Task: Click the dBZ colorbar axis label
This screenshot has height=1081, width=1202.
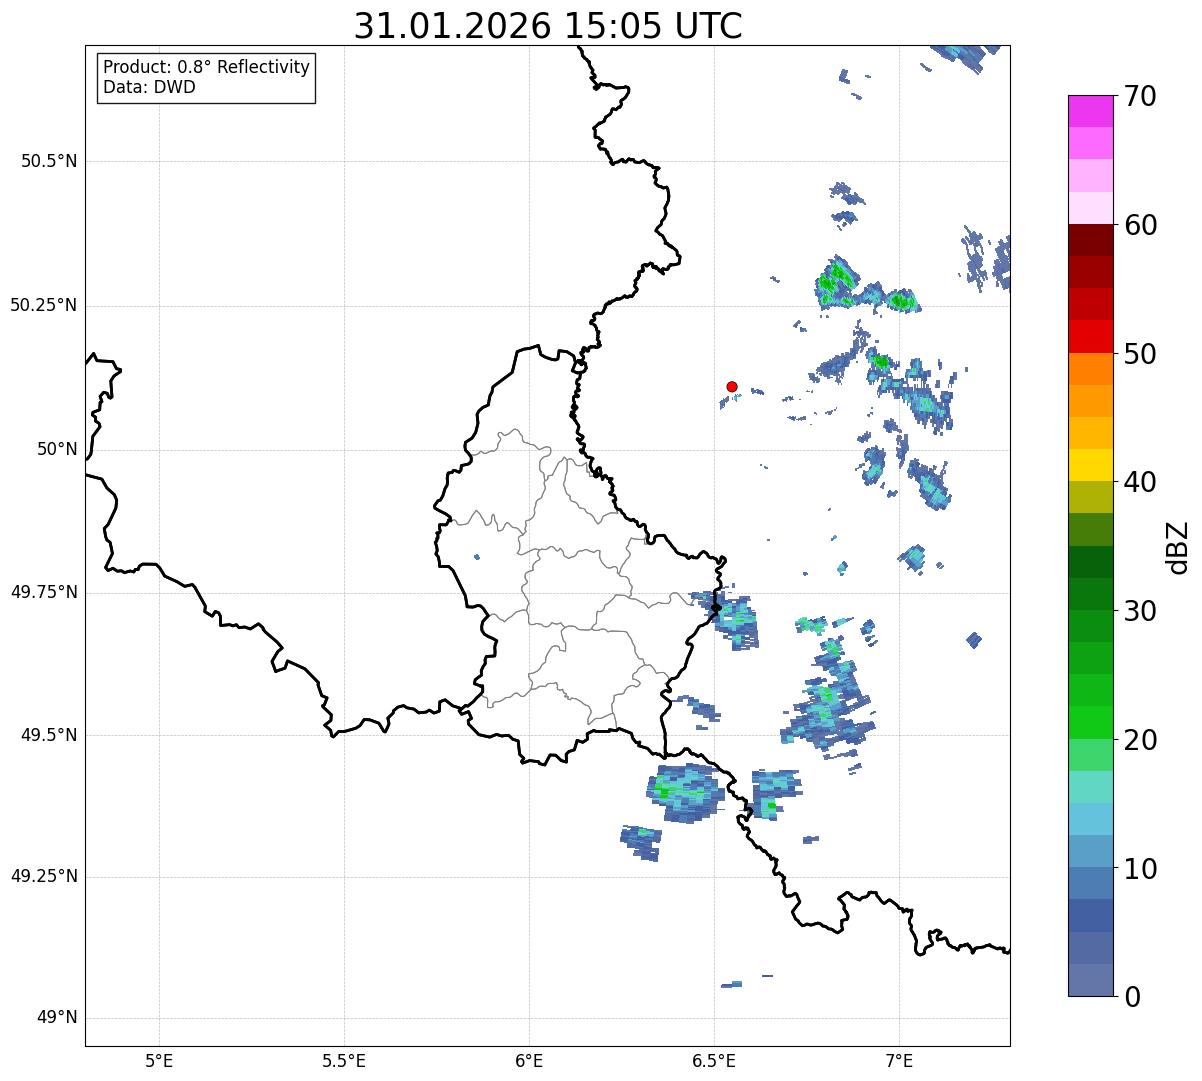Action: coord(1178,546)
